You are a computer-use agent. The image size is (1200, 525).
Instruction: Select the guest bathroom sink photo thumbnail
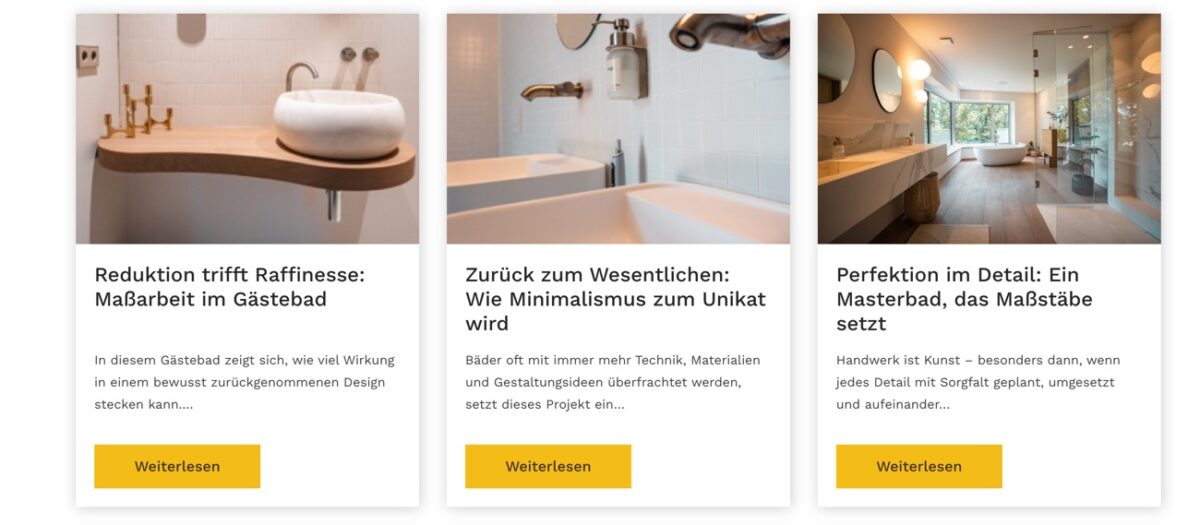pos(247,128)
